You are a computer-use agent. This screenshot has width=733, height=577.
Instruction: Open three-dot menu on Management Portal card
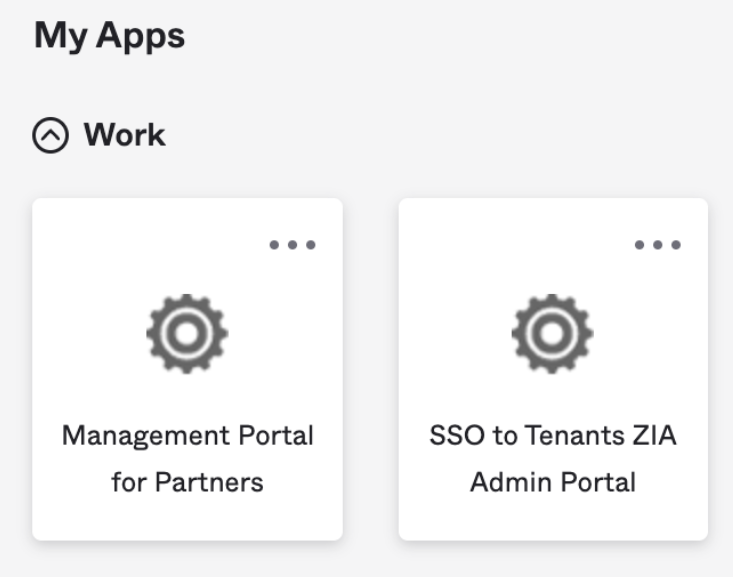(293, 245)
